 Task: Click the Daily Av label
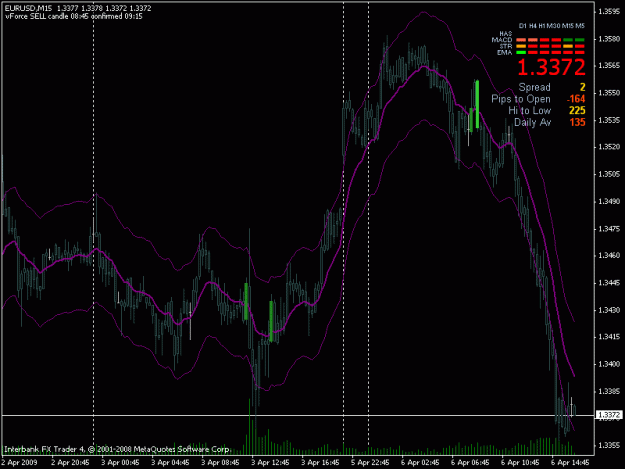(533, 122)
